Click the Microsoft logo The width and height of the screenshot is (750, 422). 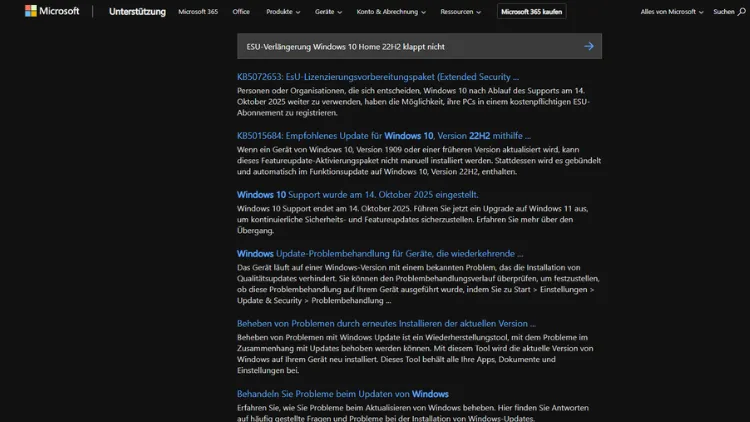(x=45, y=12)
